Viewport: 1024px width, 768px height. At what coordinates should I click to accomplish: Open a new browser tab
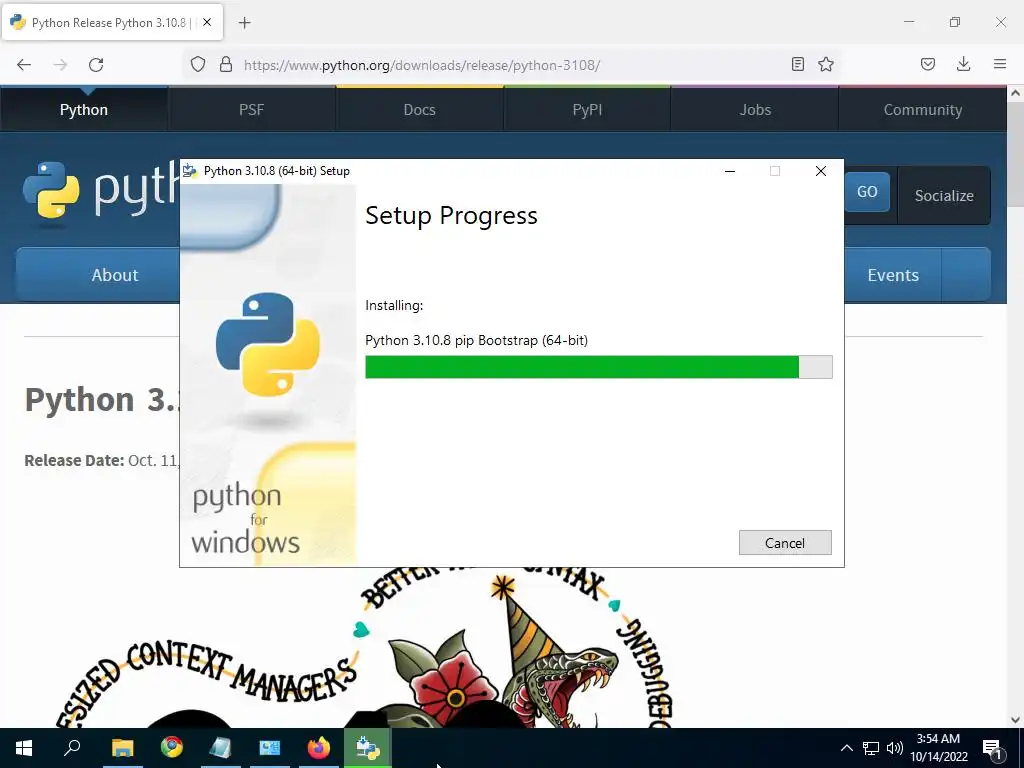click(244, 23)
